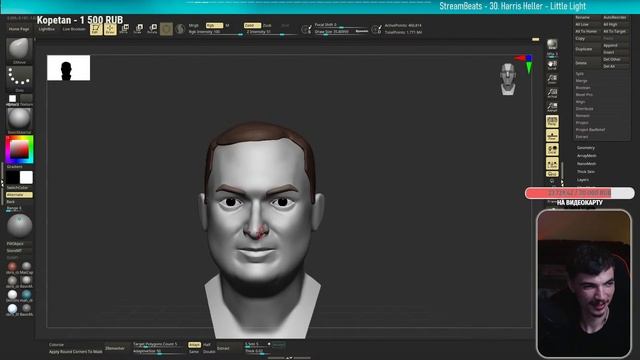Select the Scale transform icon
Image resolution: width=640 pixels, height=360 pixels.
(x=138, y=29)
